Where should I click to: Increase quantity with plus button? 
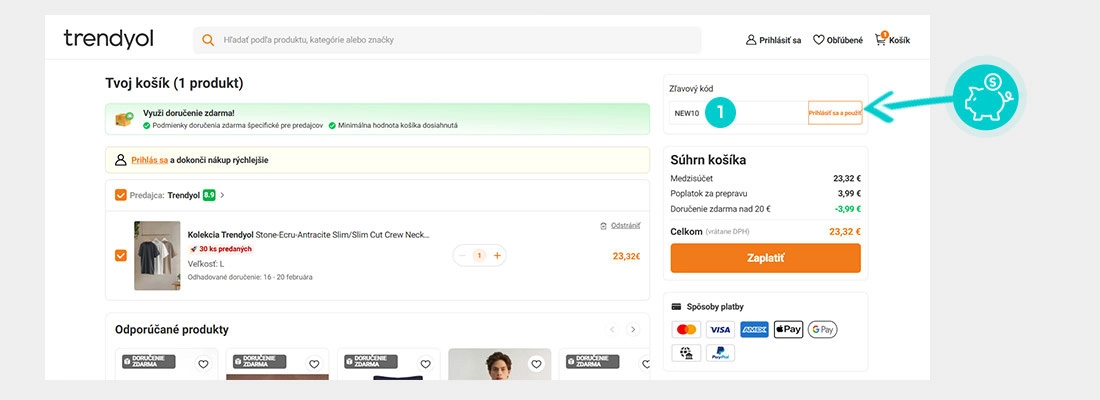[497, 255]
